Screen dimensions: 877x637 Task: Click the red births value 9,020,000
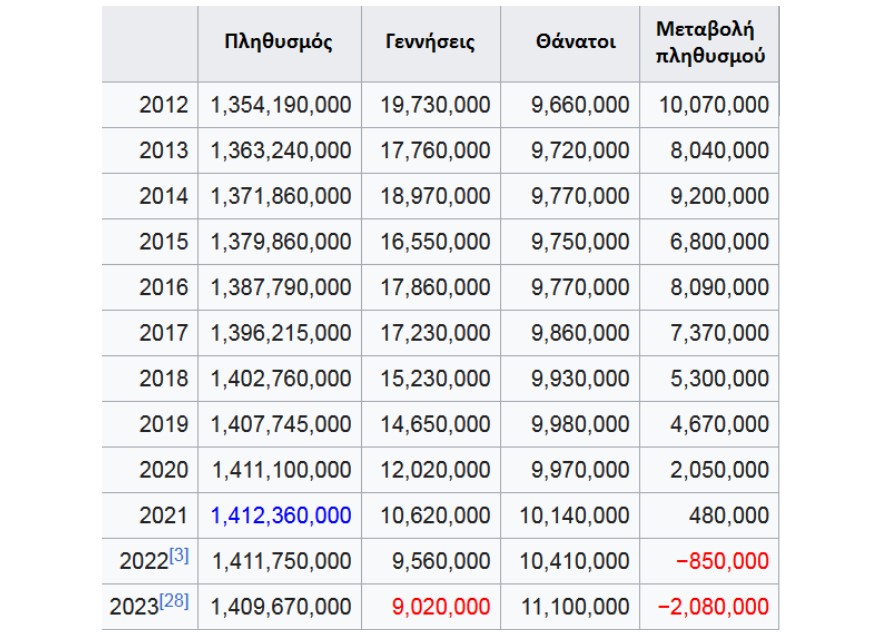click(x=441, y=607)
